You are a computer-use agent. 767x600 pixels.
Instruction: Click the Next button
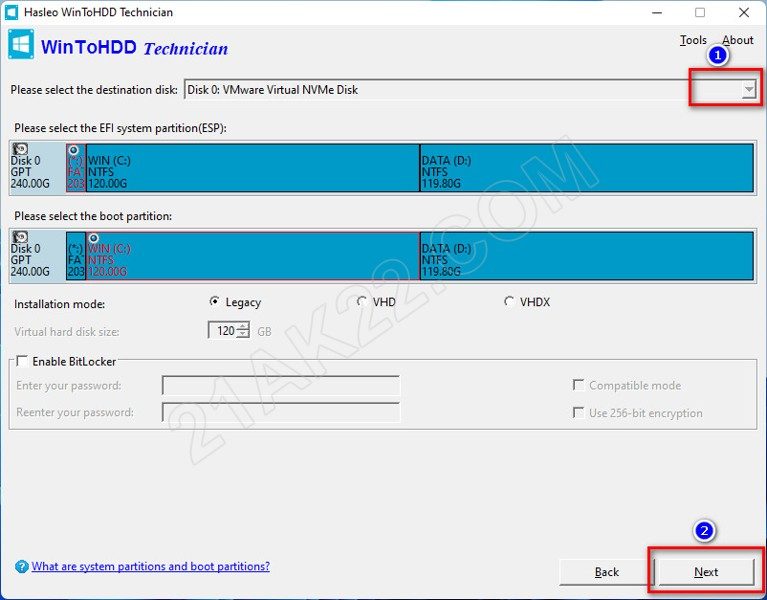[706, 572]
